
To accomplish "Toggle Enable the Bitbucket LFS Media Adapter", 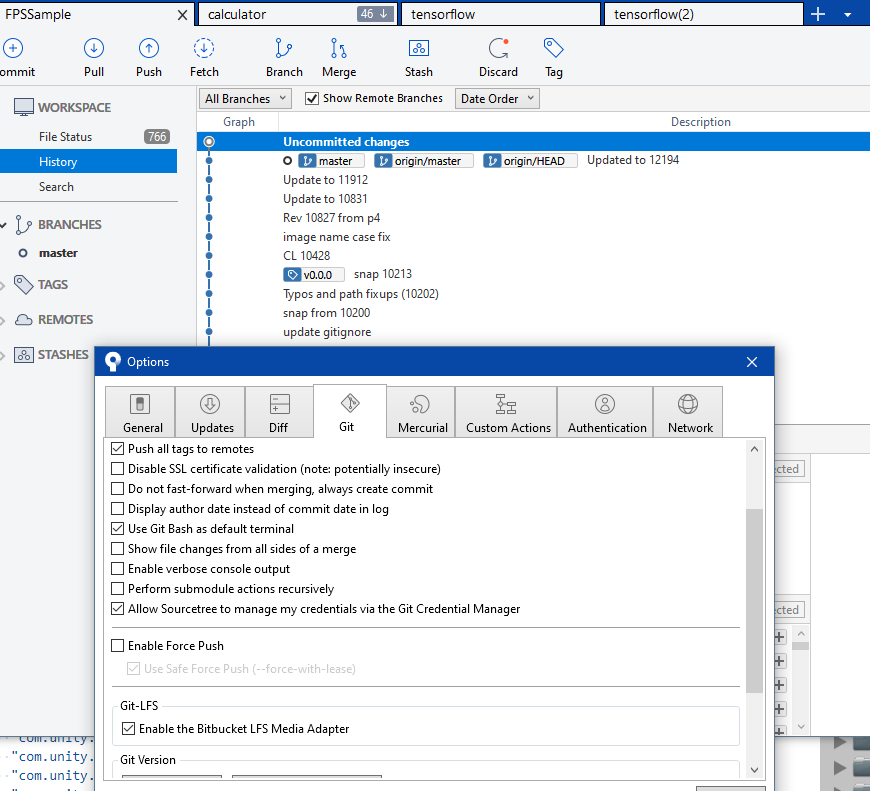I will coord(128,728).
